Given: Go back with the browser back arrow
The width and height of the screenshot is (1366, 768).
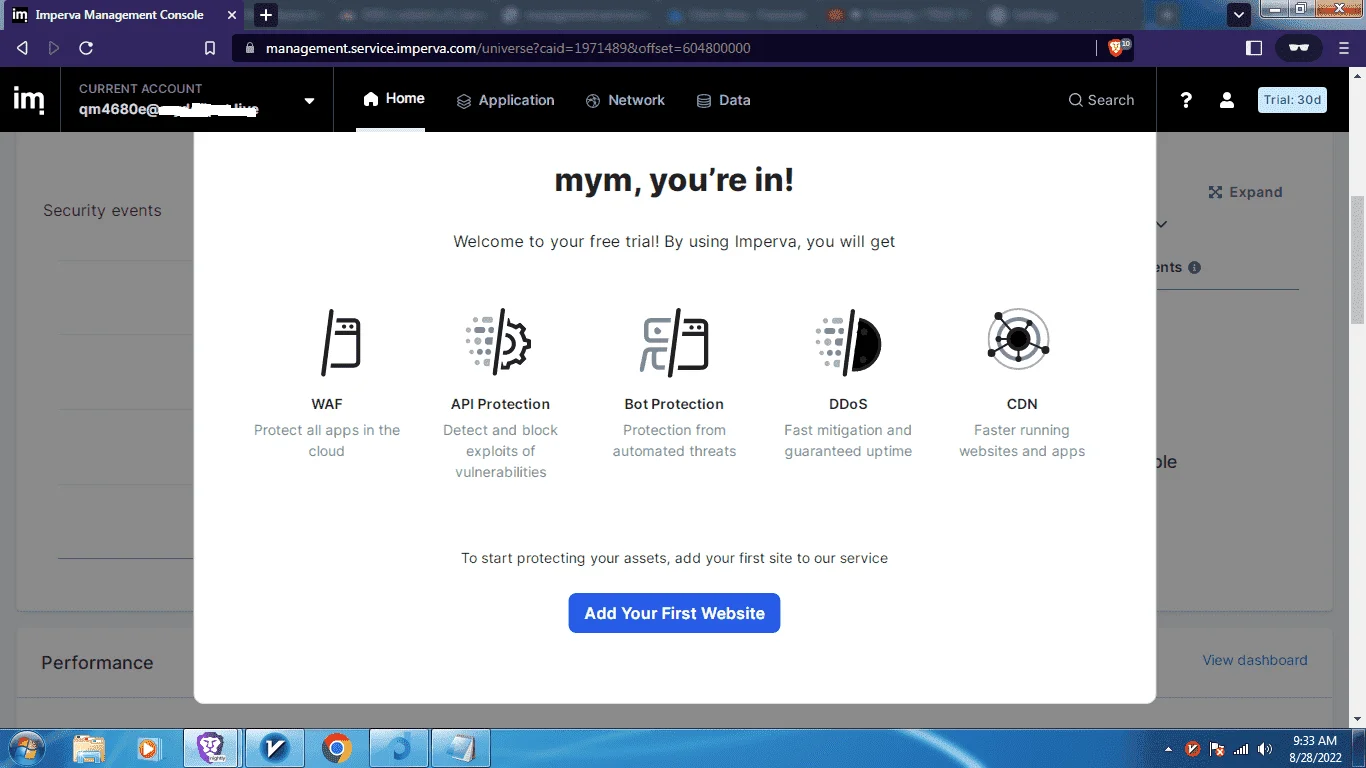Looking at the screenshot, I should click(x=23, y=48).
